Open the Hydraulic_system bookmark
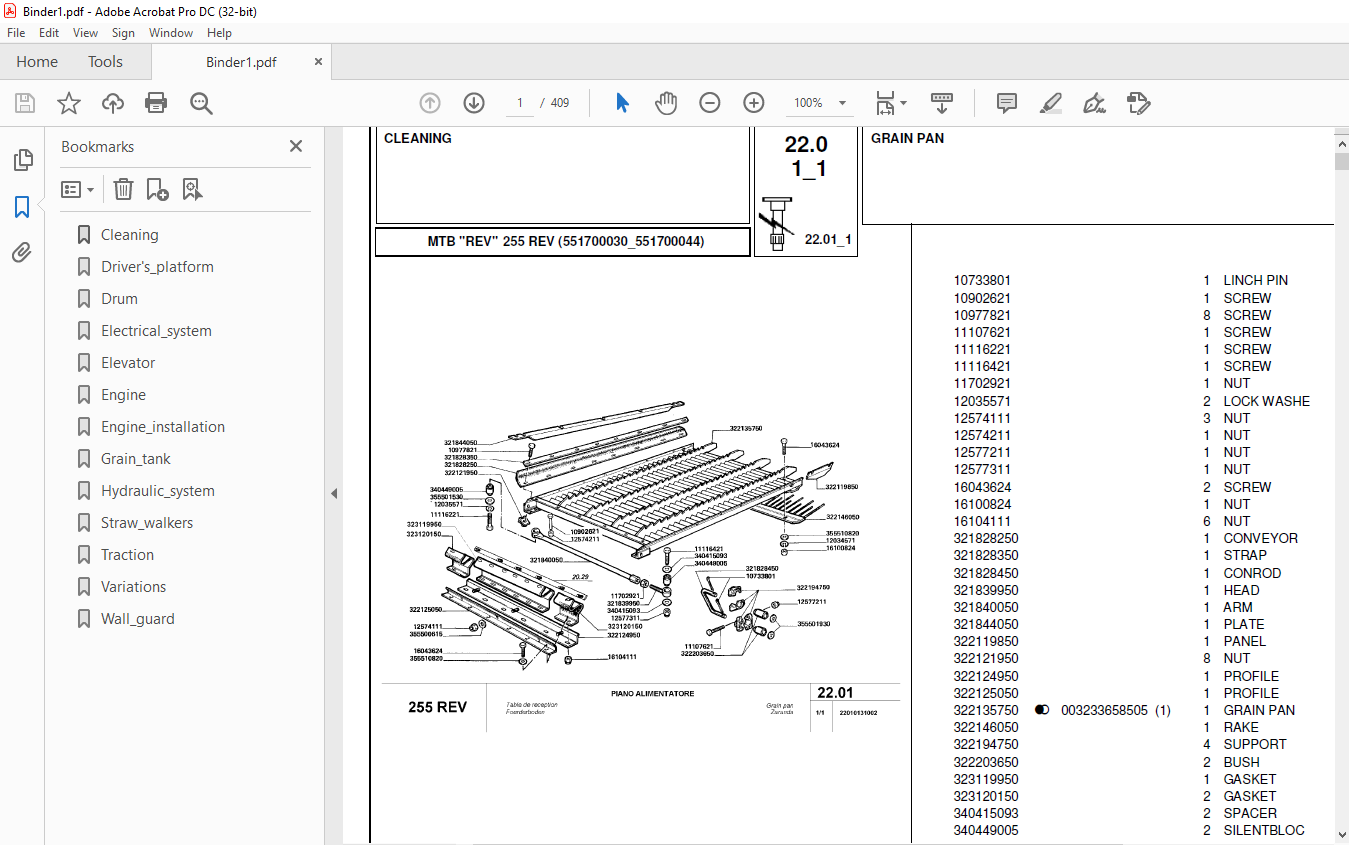Viewport: 1349px width, 845px height. [x=158, y=491]
